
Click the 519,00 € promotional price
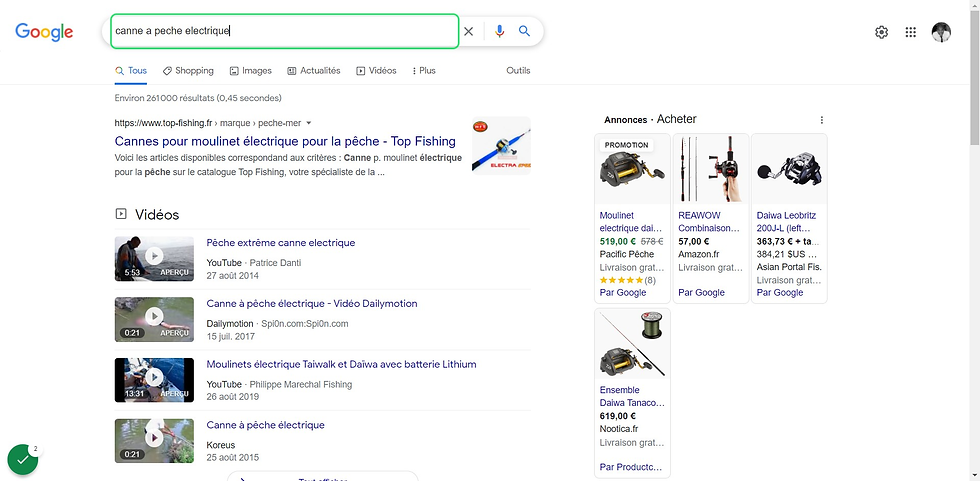[x=616, y=241]
